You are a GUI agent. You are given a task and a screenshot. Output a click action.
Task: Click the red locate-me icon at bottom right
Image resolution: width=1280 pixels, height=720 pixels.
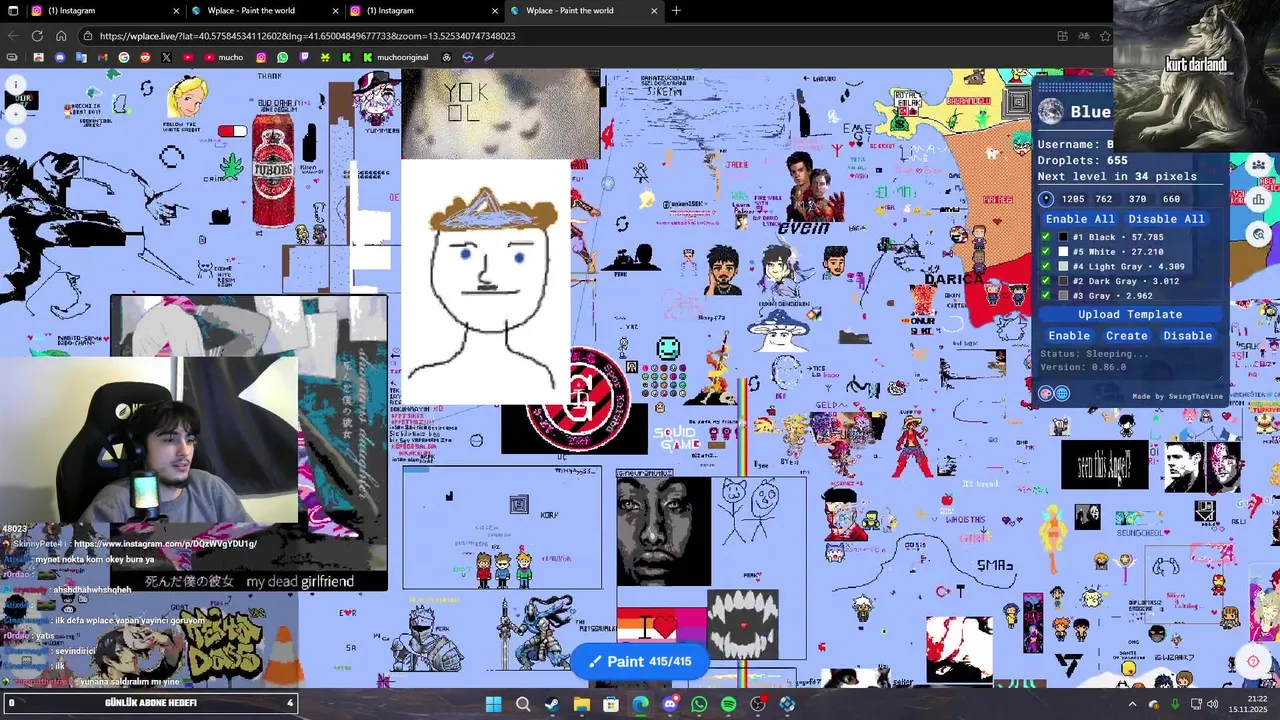click(1253, 662)
